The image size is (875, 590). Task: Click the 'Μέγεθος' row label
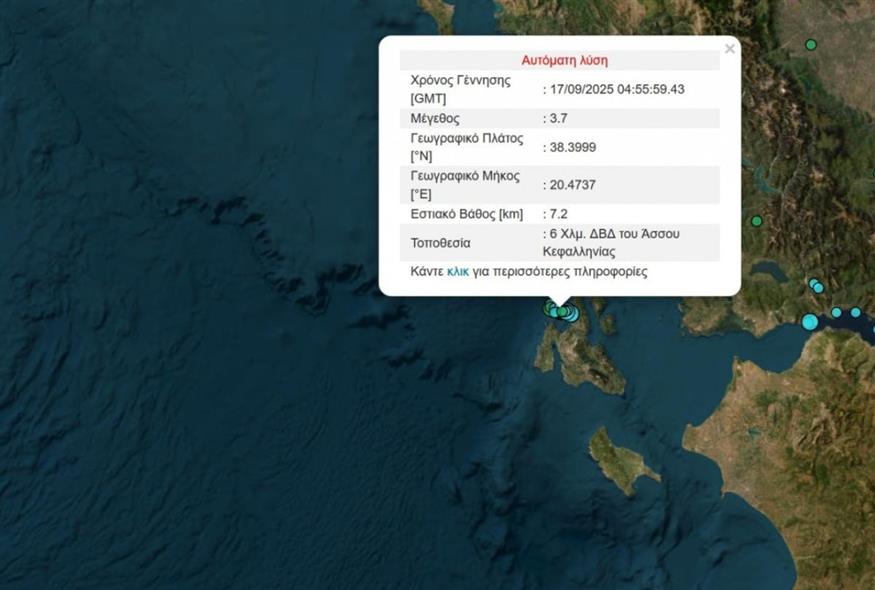(x=434, y=118)
